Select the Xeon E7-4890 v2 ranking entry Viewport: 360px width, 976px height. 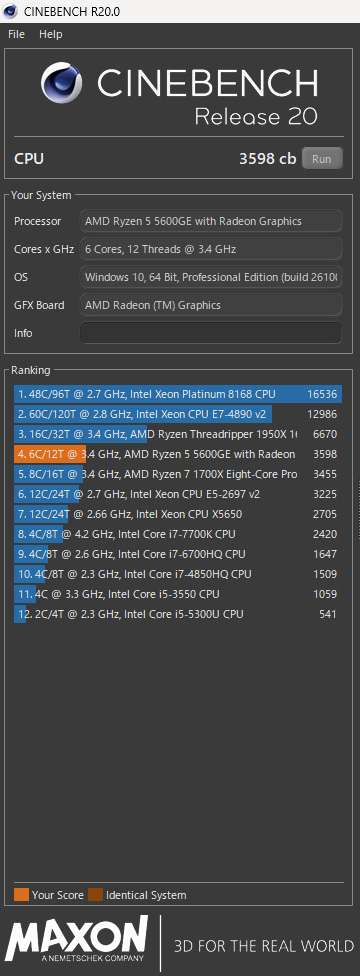click(x=178, y=414)
